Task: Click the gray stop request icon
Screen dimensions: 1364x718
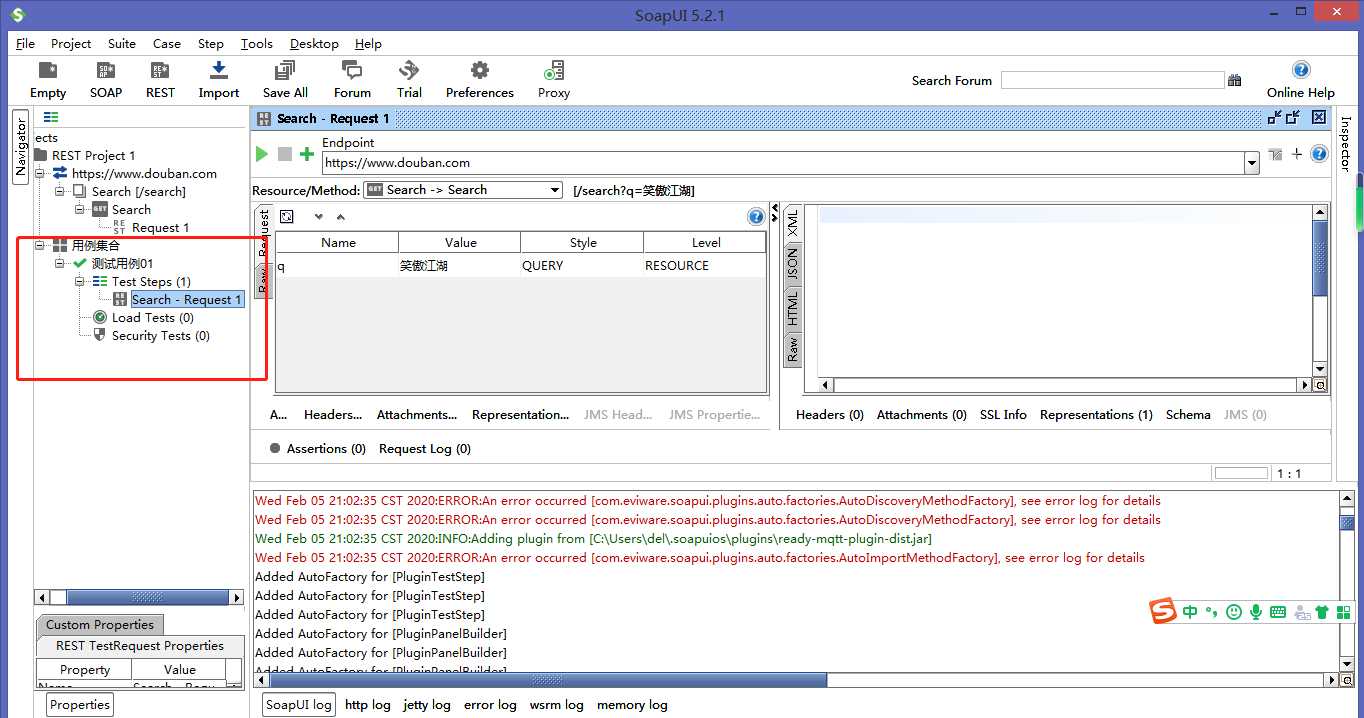Action: point(285,154)
